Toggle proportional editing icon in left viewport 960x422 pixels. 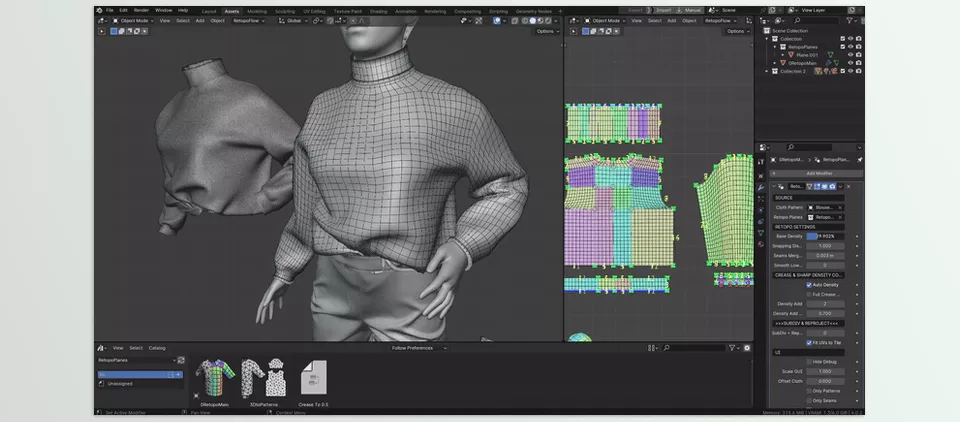click(353, 20)
